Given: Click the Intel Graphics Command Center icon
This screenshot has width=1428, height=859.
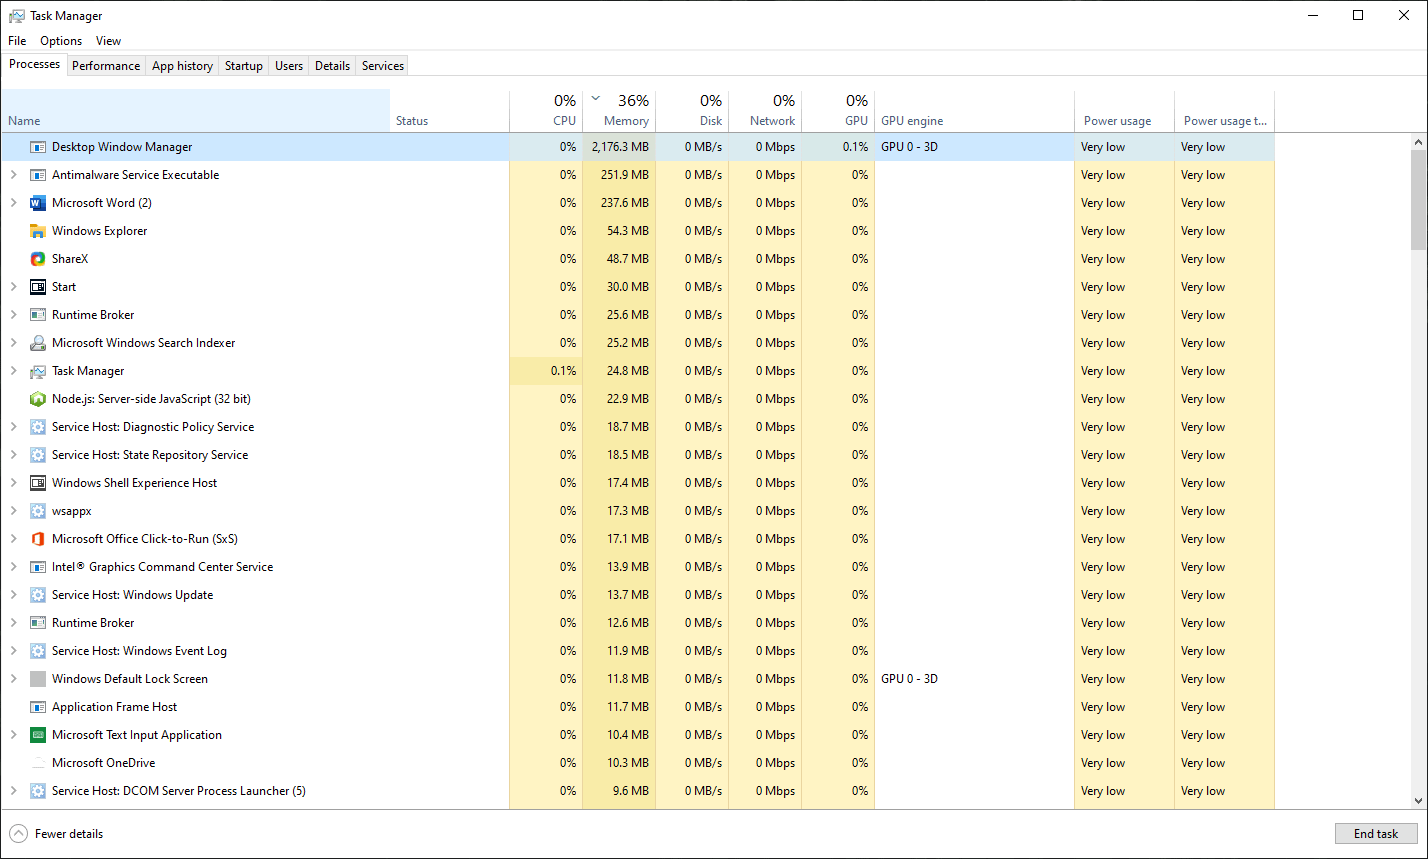Looking at the screenshot, I should click(x=38, y=567).
